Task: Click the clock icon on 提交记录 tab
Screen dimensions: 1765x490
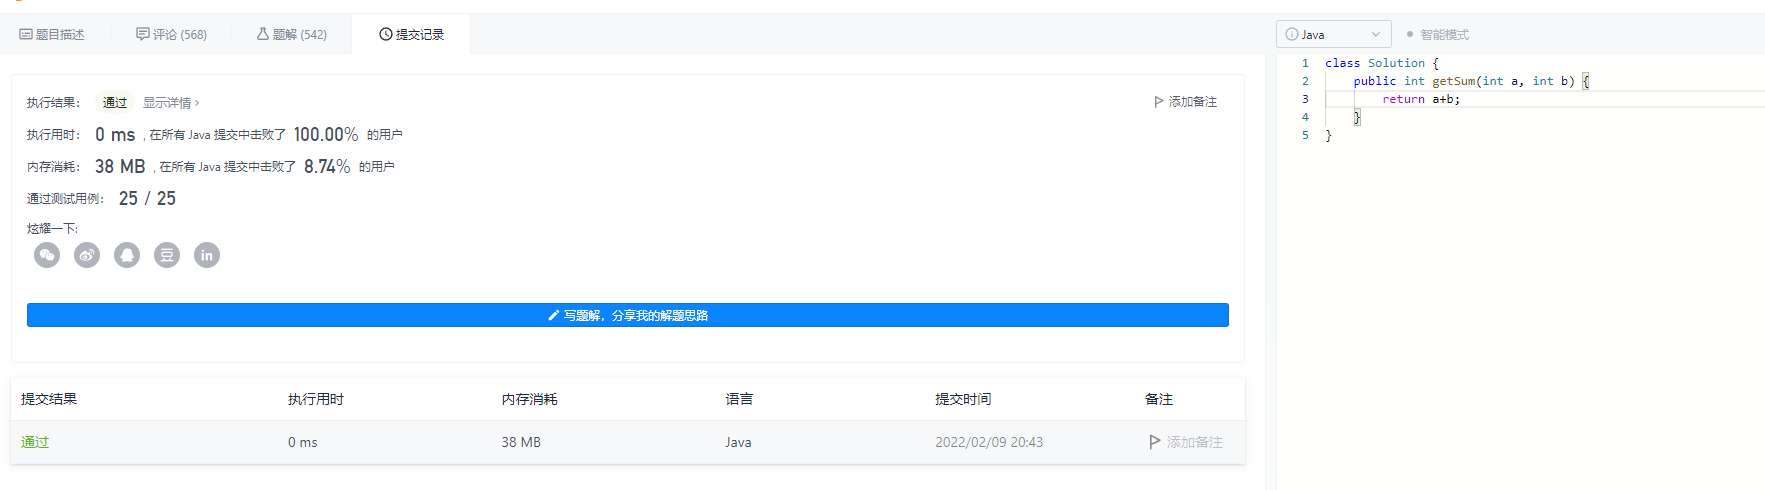Action: point(386,34)
